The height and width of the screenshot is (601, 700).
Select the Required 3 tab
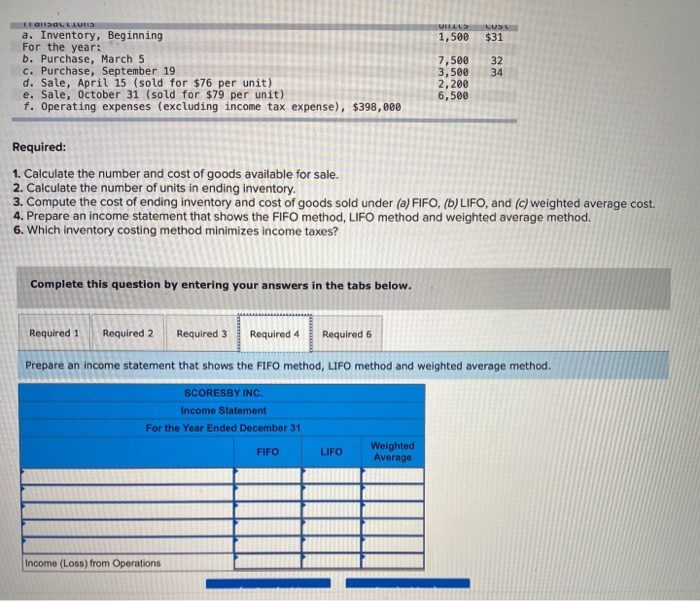[202, 334]
